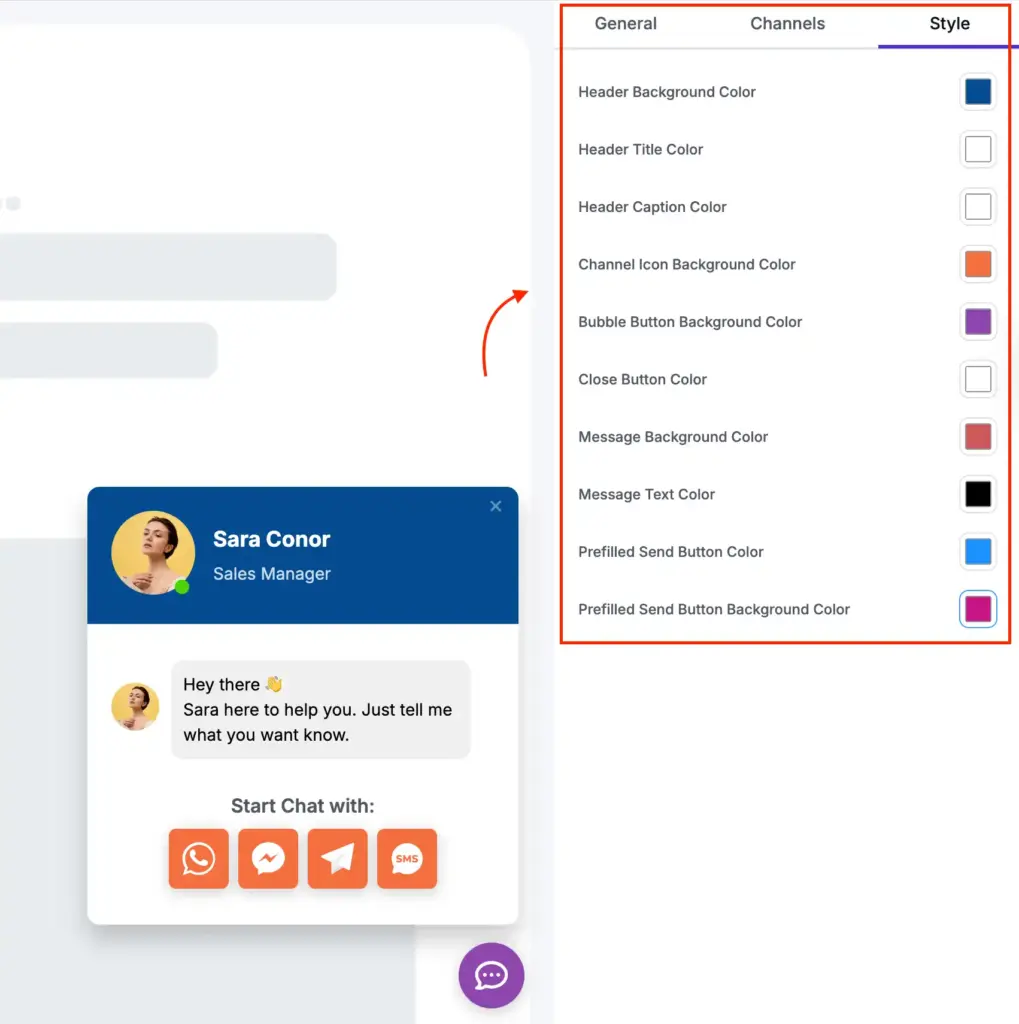Switch to the Channels tab
The image size is (1019, 1024).
click(x=787, y=23)
